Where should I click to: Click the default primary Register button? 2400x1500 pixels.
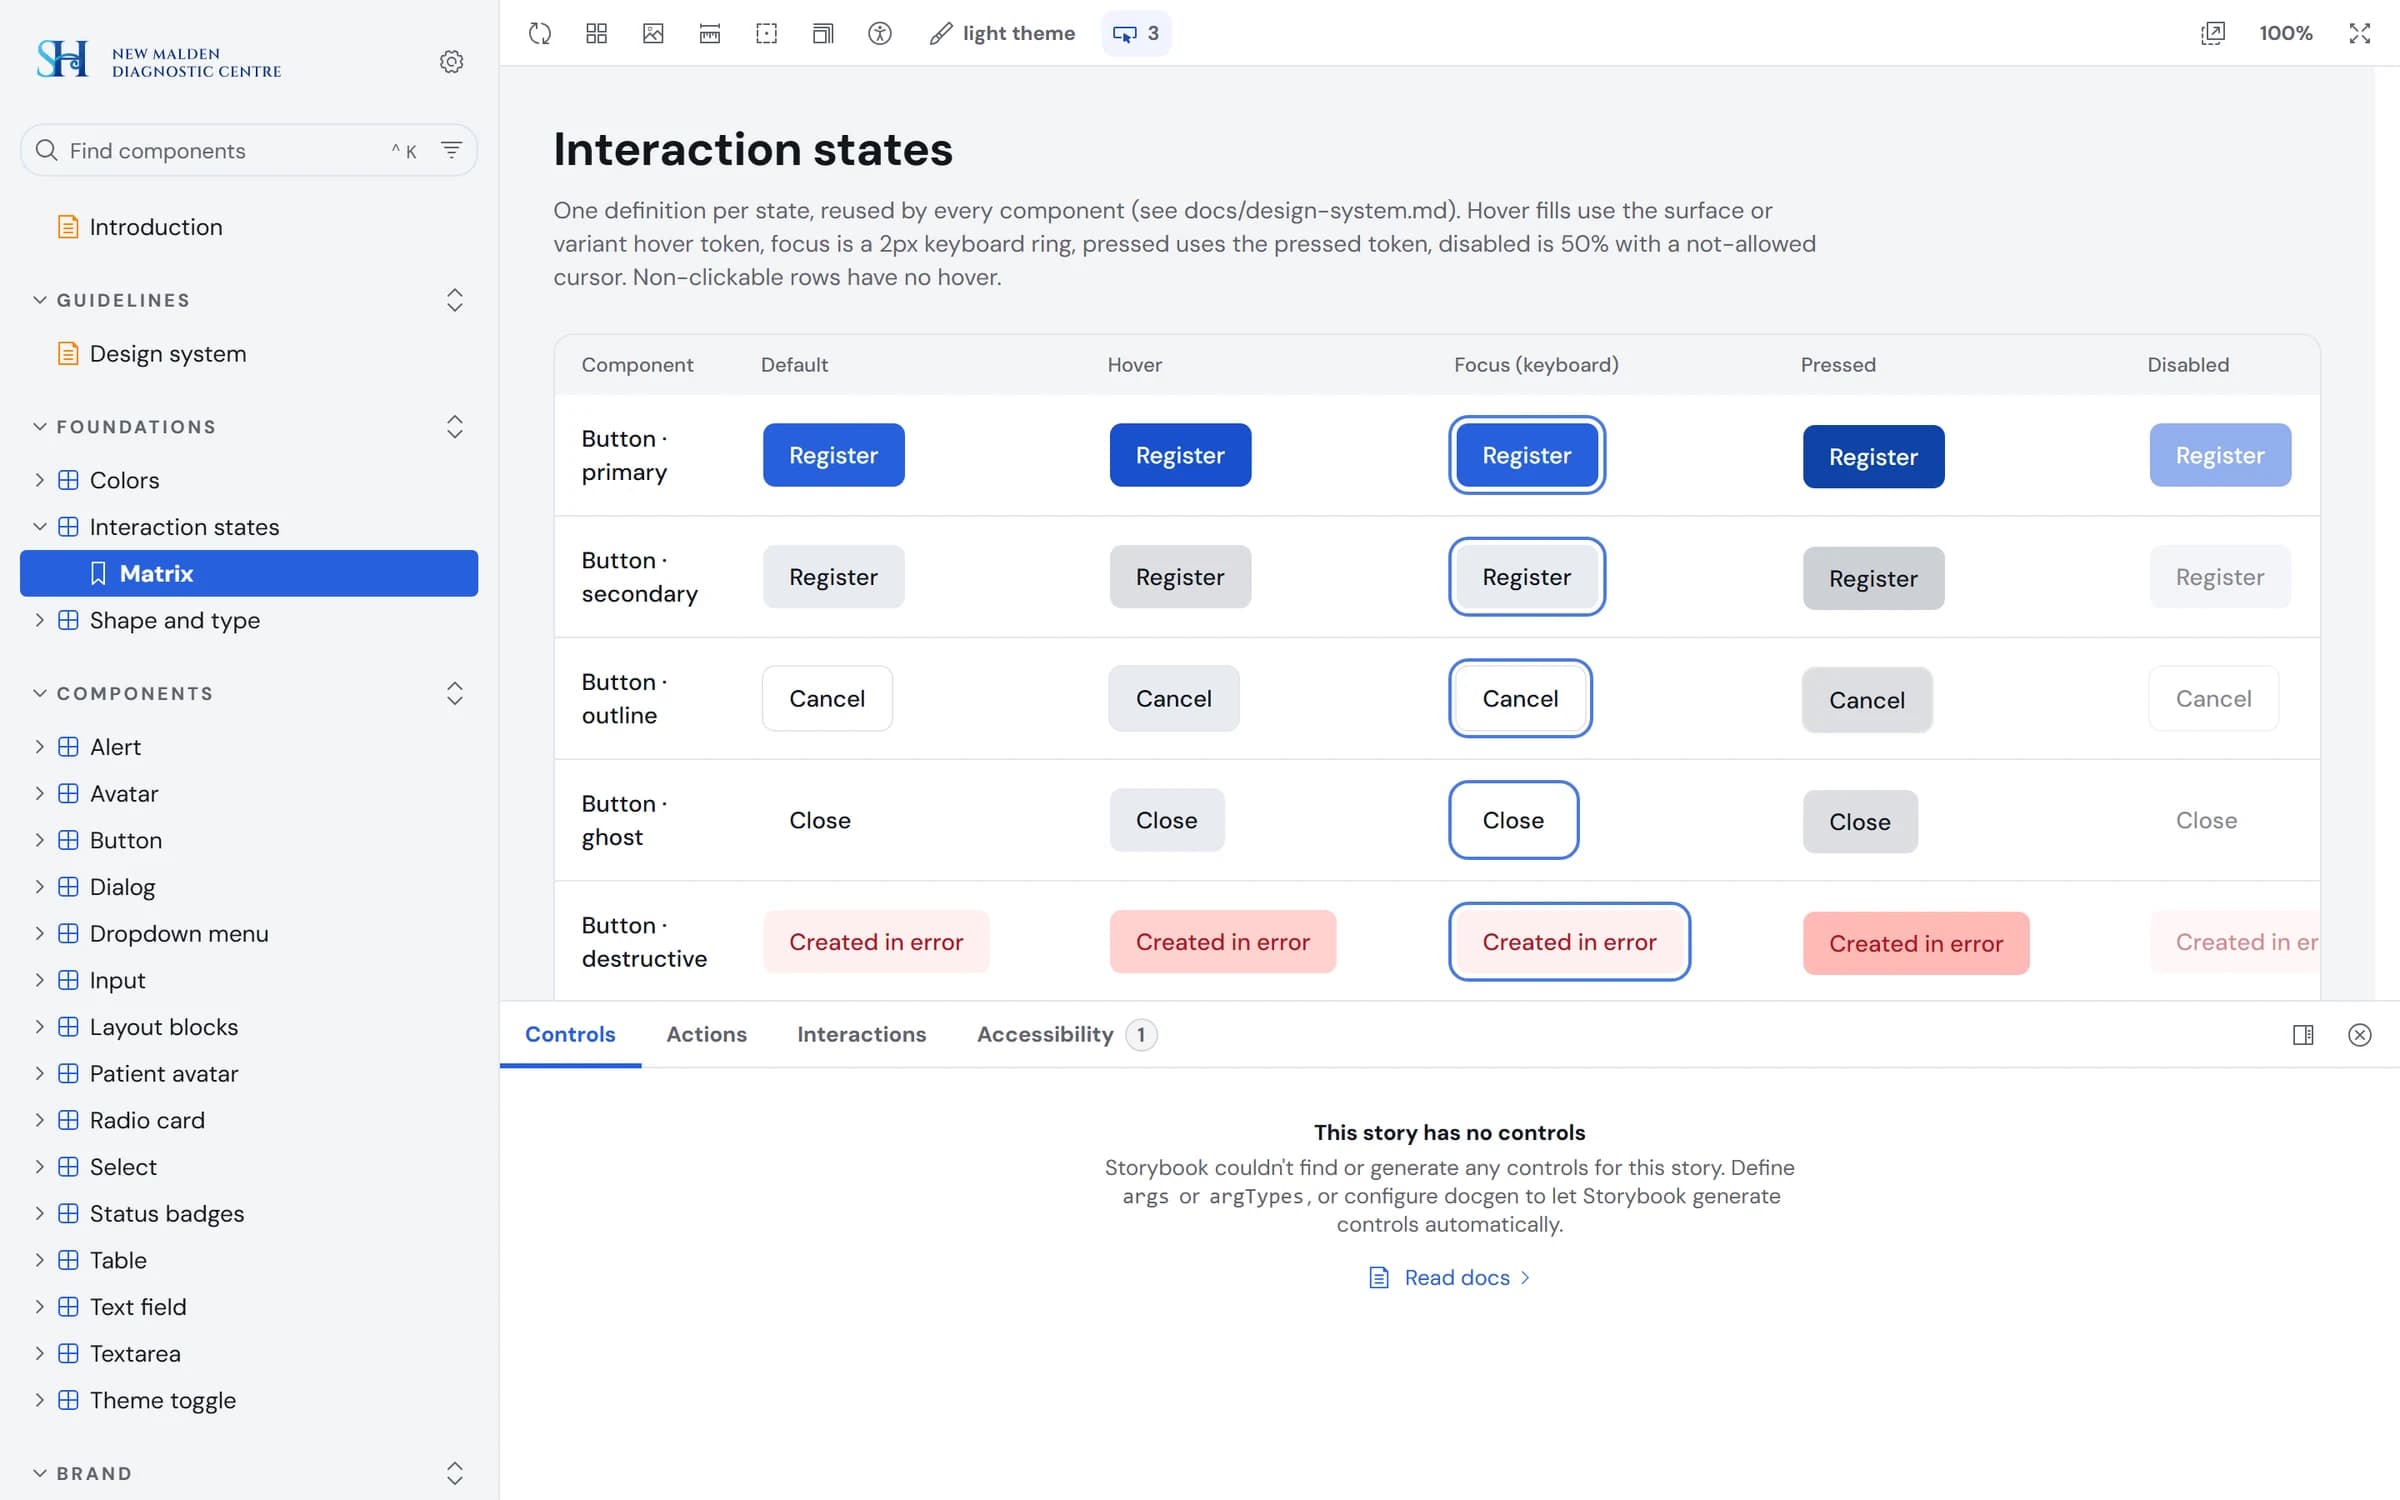coord(834,455)
